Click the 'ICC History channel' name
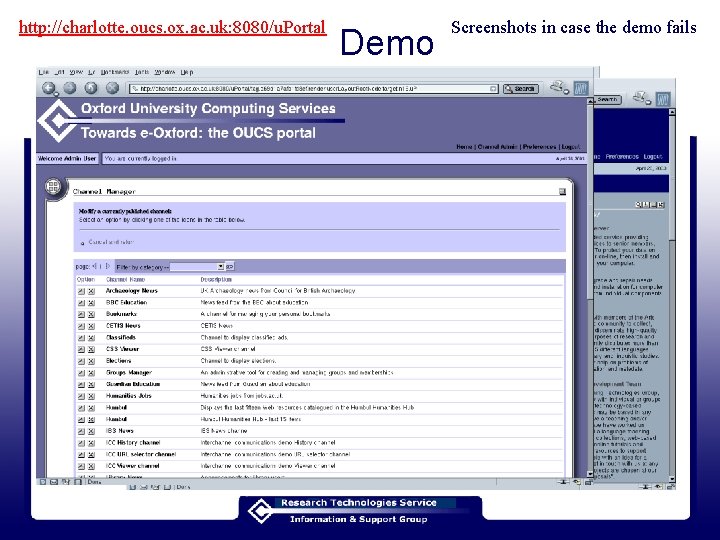This screenshot has width=720, height=540. (x=133, y=443)
